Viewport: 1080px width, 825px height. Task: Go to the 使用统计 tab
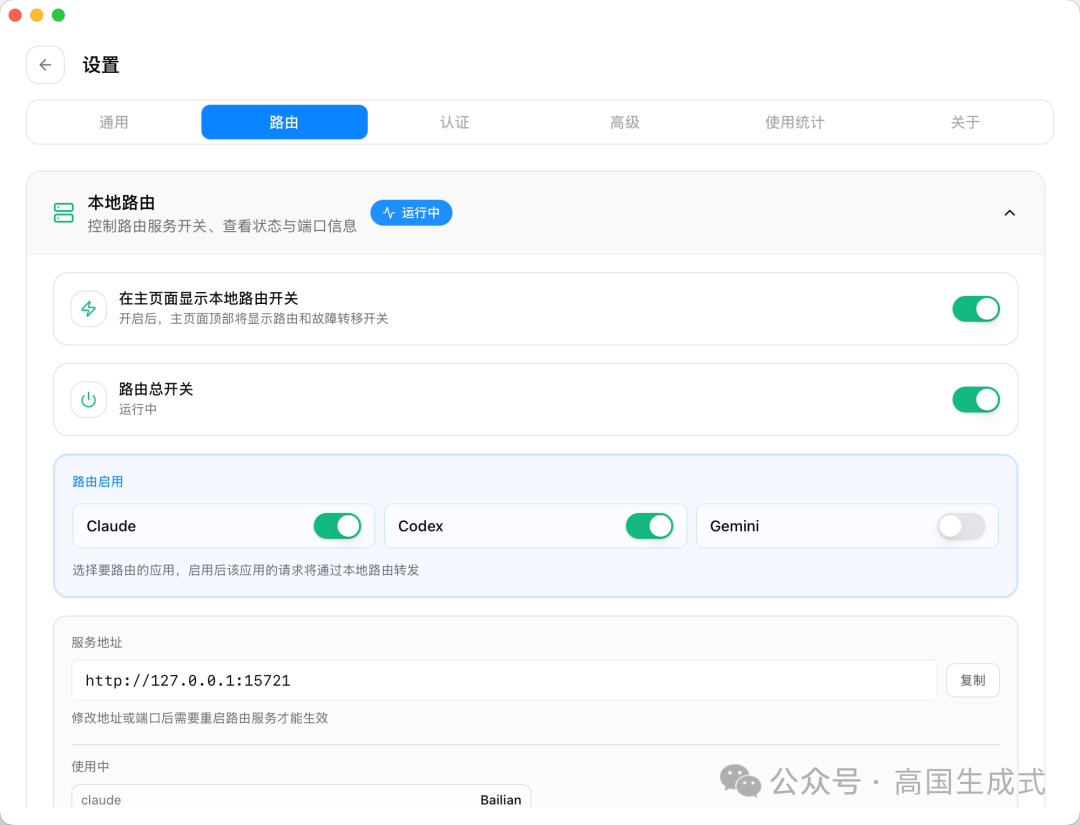[795, 122]
